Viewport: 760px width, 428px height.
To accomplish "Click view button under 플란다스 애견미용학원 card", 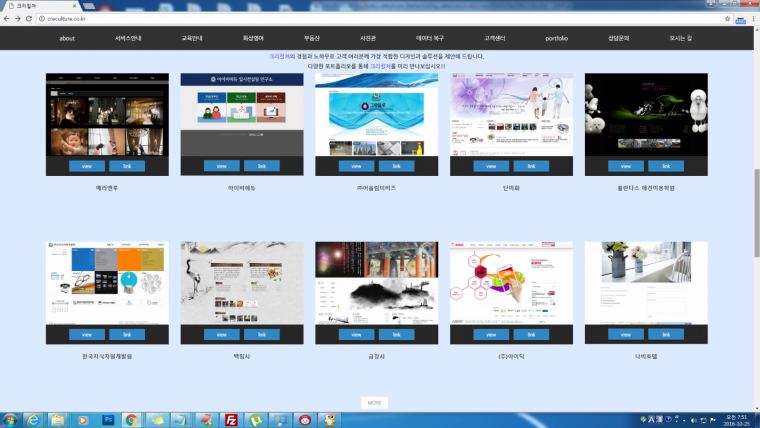I will point(626,166).
